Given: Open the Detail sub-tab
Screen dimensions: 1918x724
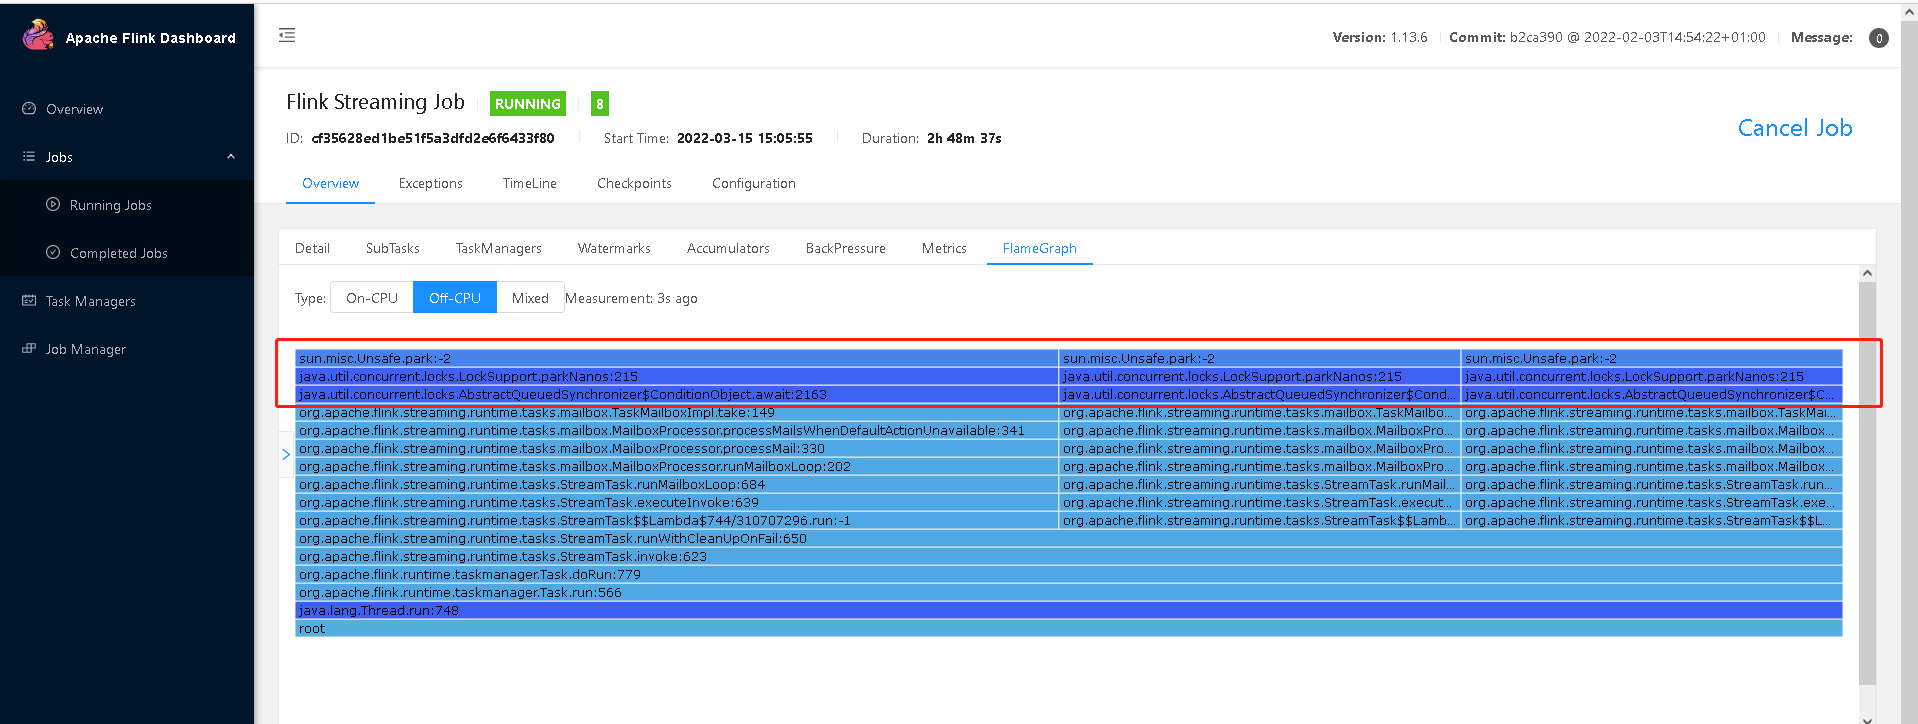Looking at the screenshot, I should 312,248.
